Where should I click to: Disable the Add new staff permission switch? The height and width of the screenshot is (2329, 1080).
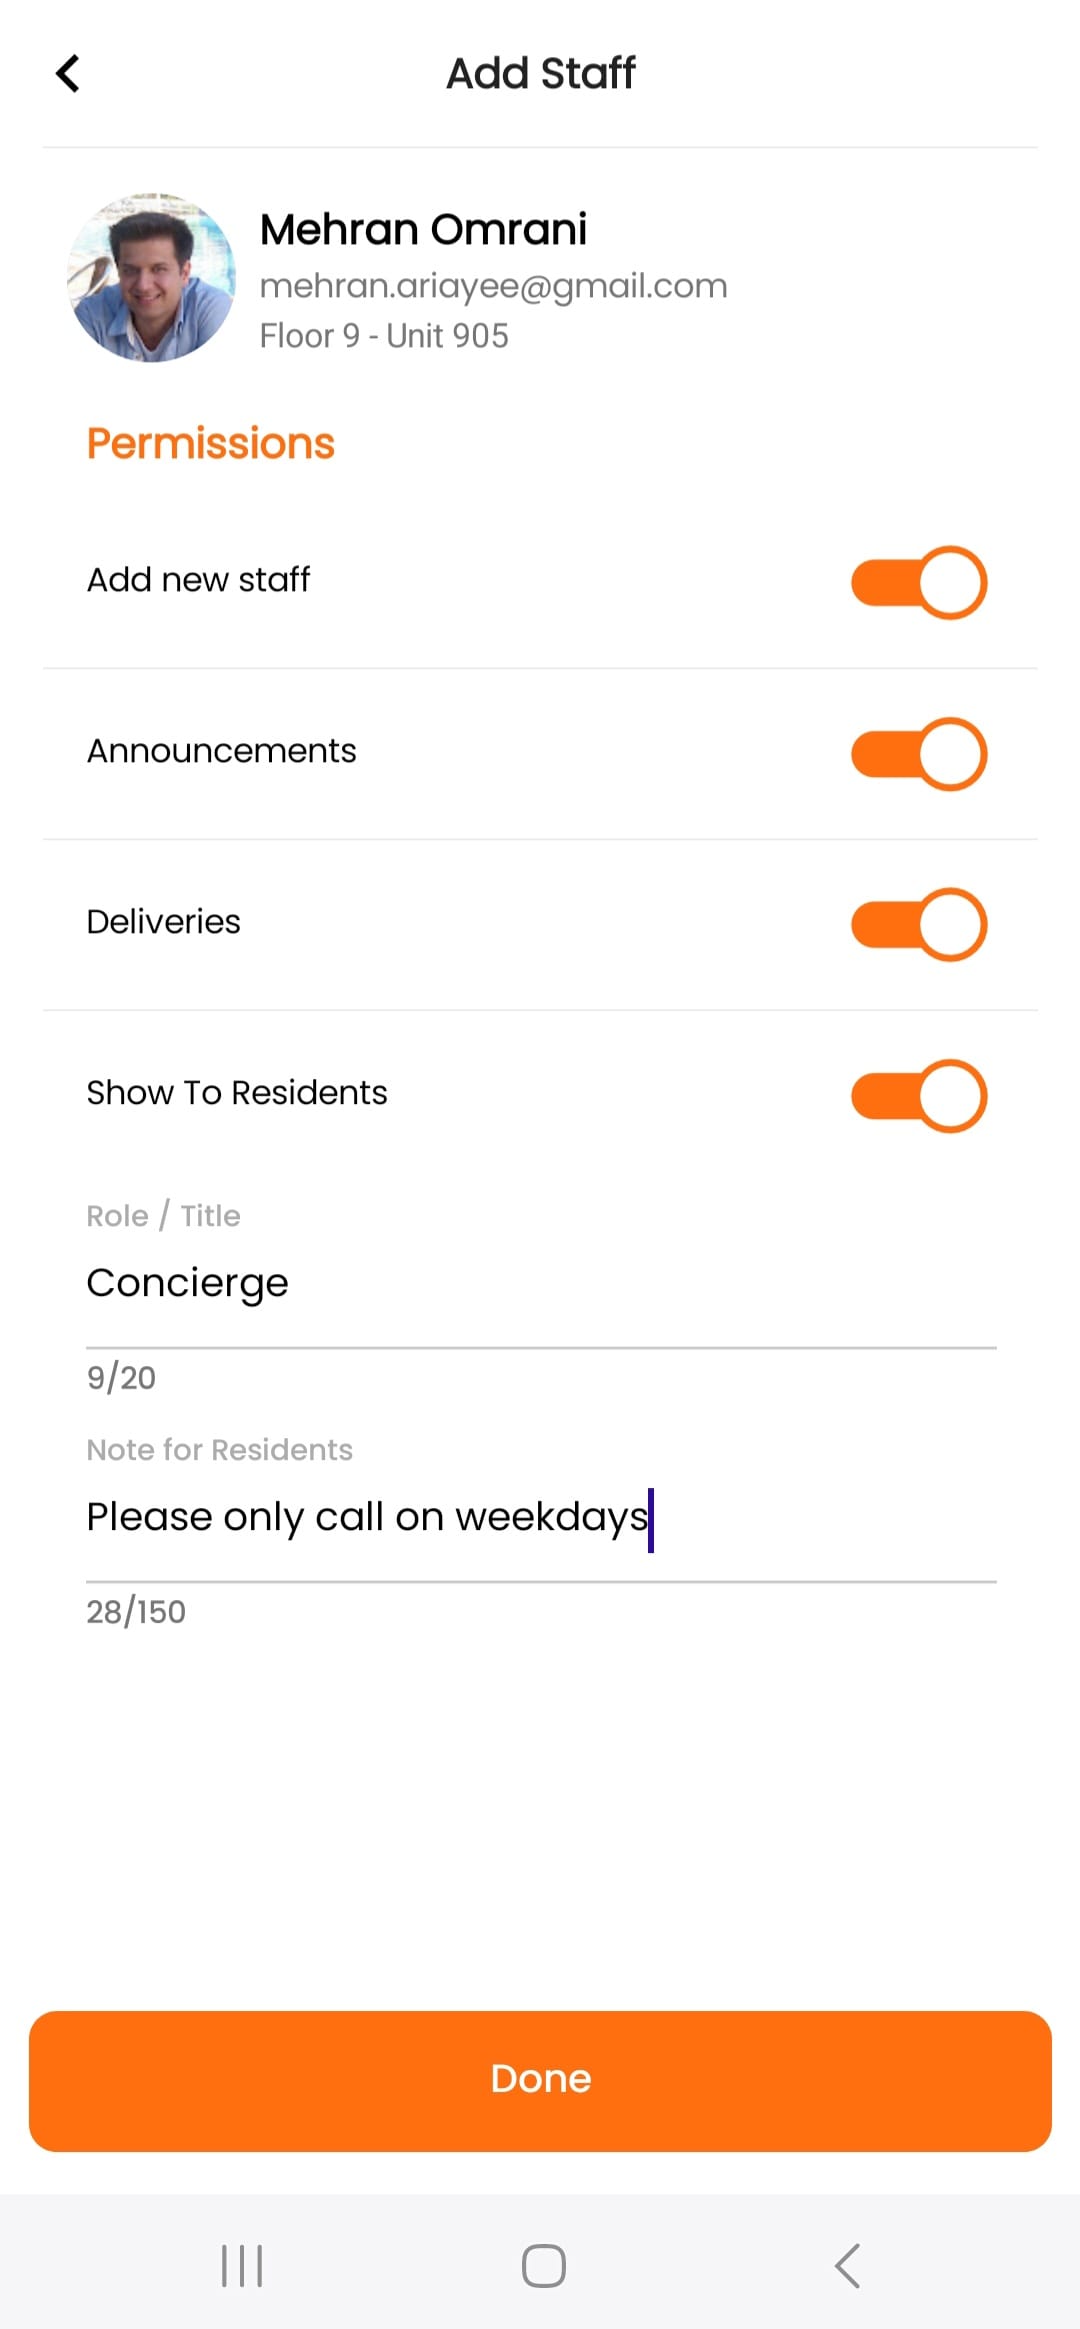pos(918,582)
